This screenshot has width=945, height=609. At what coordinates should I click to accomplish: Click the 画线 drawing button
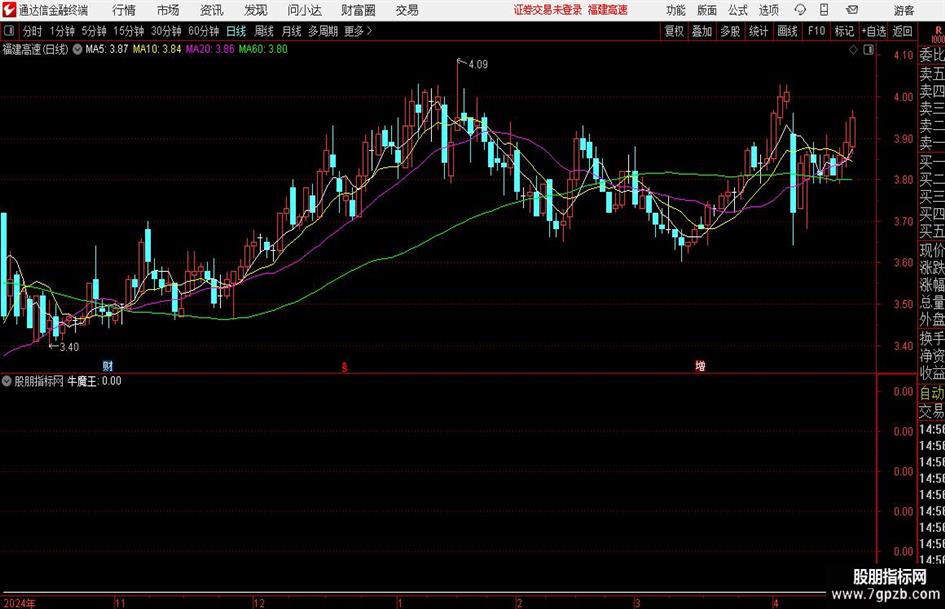[787, 31]
